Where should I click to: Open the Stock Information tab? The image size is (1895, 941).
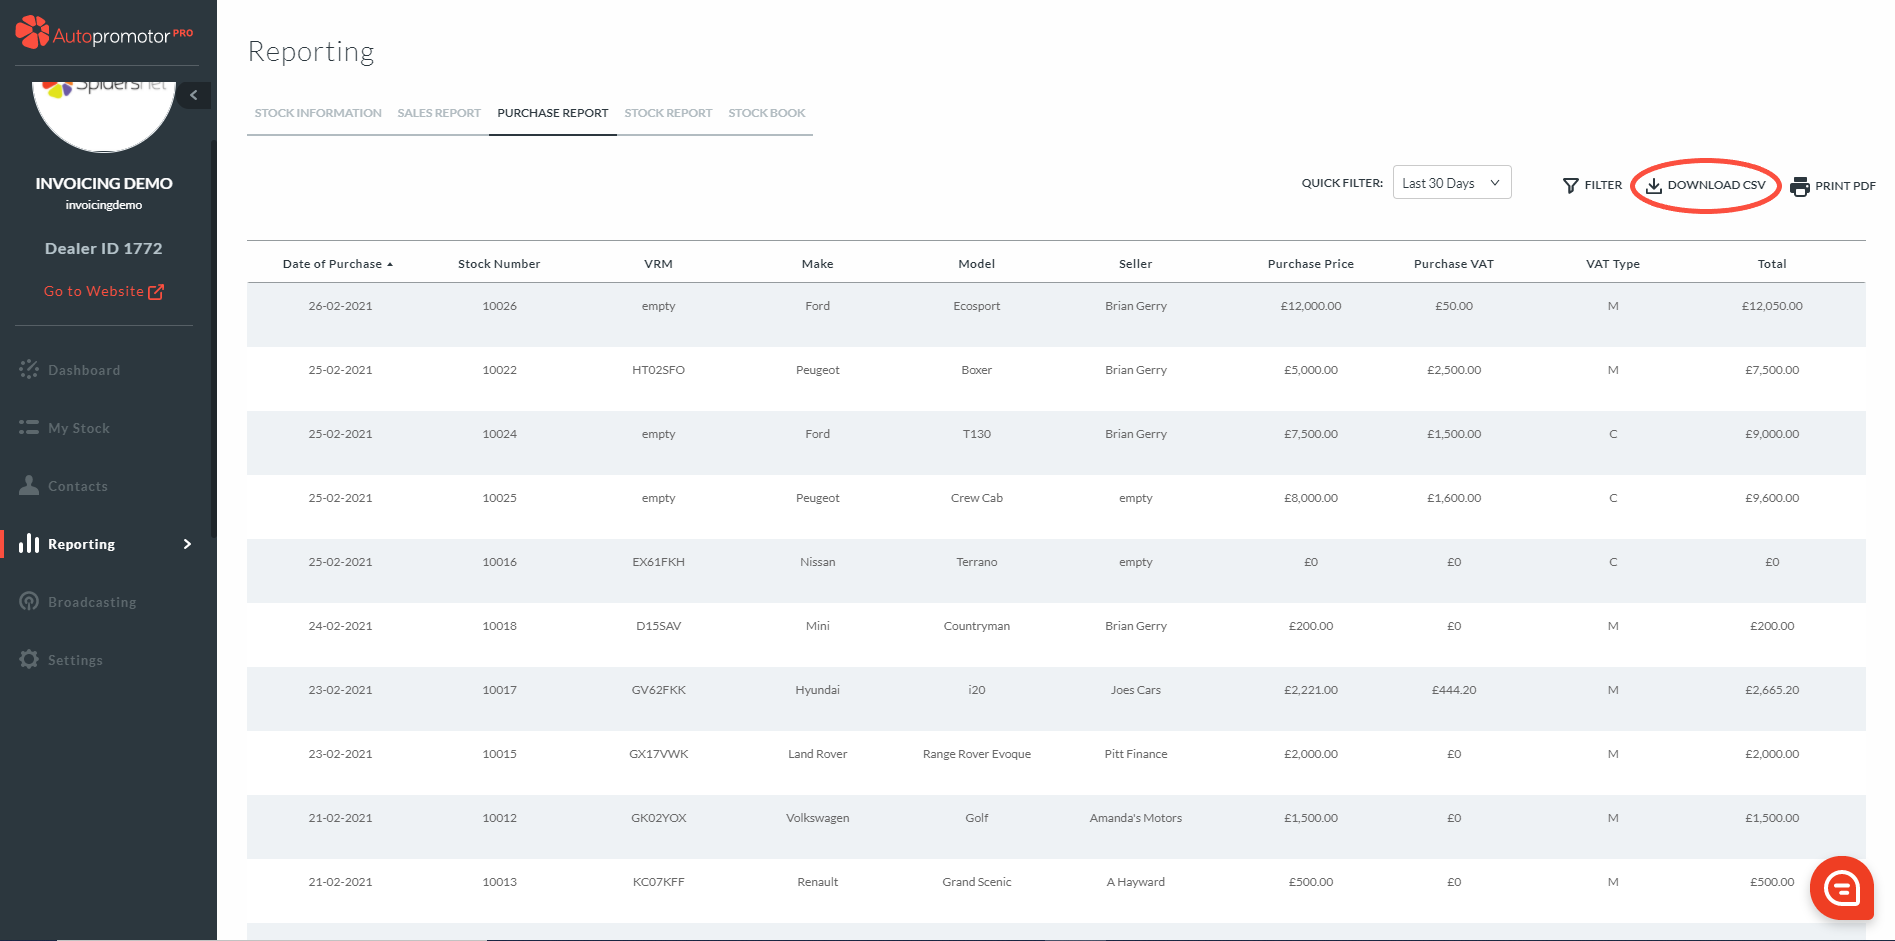(x=318, y=113)
